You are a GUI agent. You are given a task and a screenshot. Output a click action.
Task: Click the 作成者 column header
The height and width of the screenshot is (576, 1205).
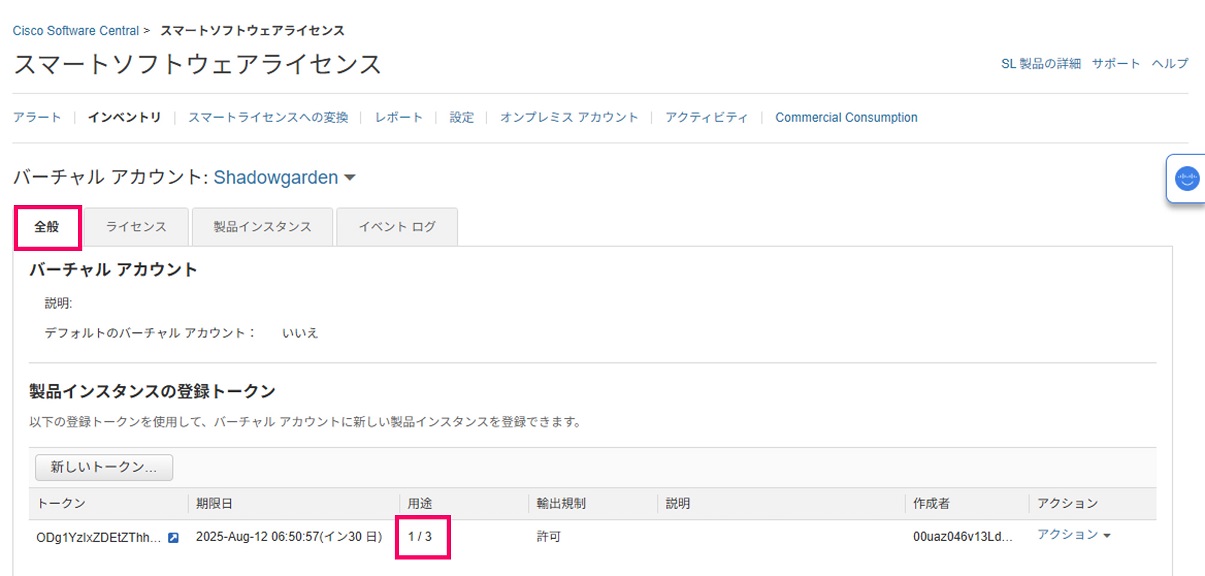click(931, 503)
